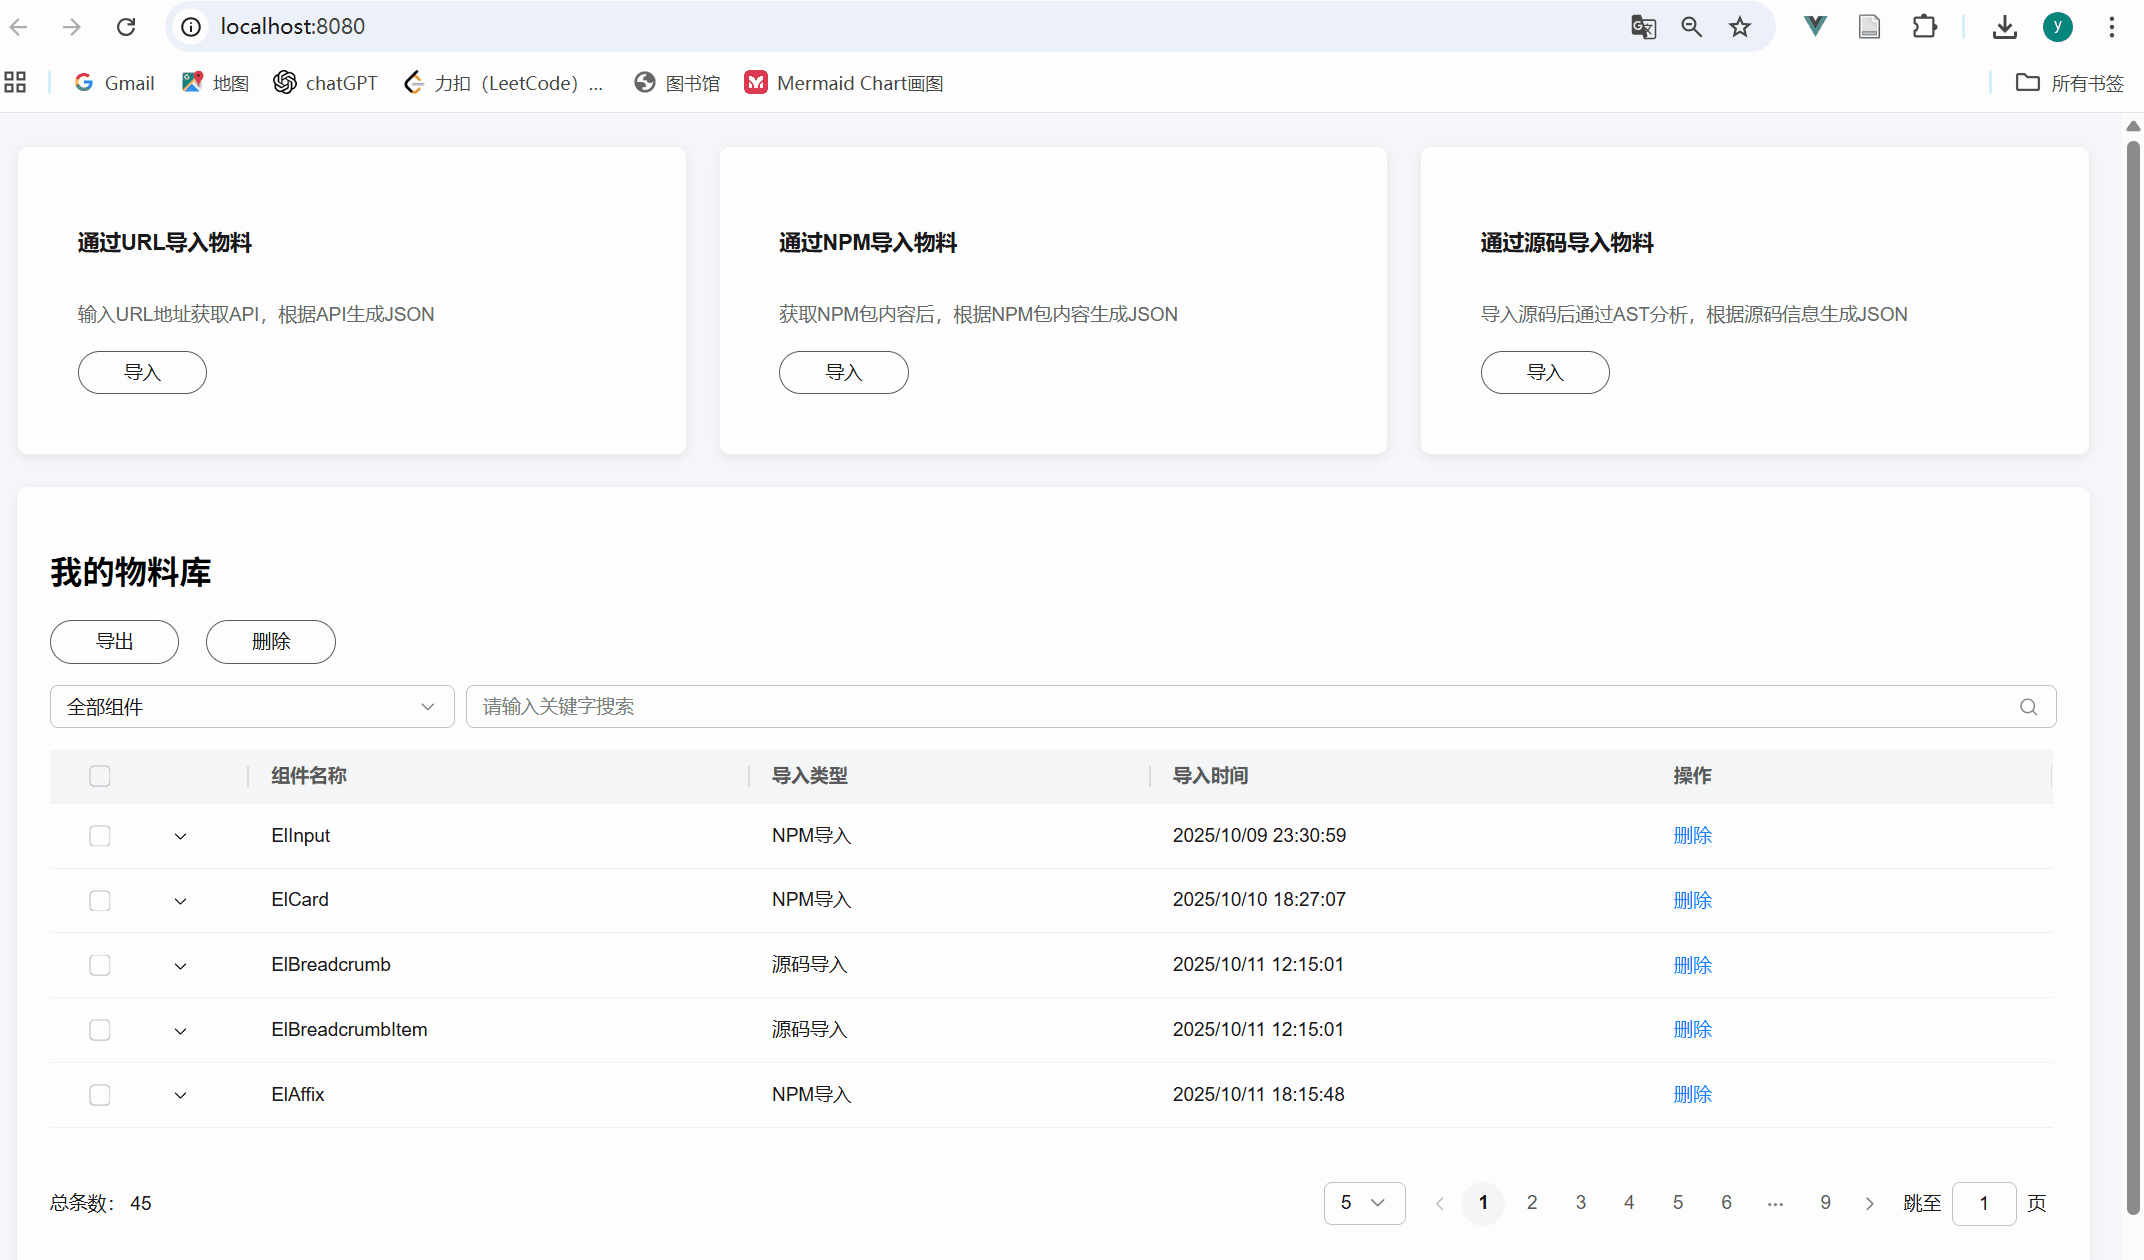Open the browser extensions puzzle icon

pos(1924,27)
